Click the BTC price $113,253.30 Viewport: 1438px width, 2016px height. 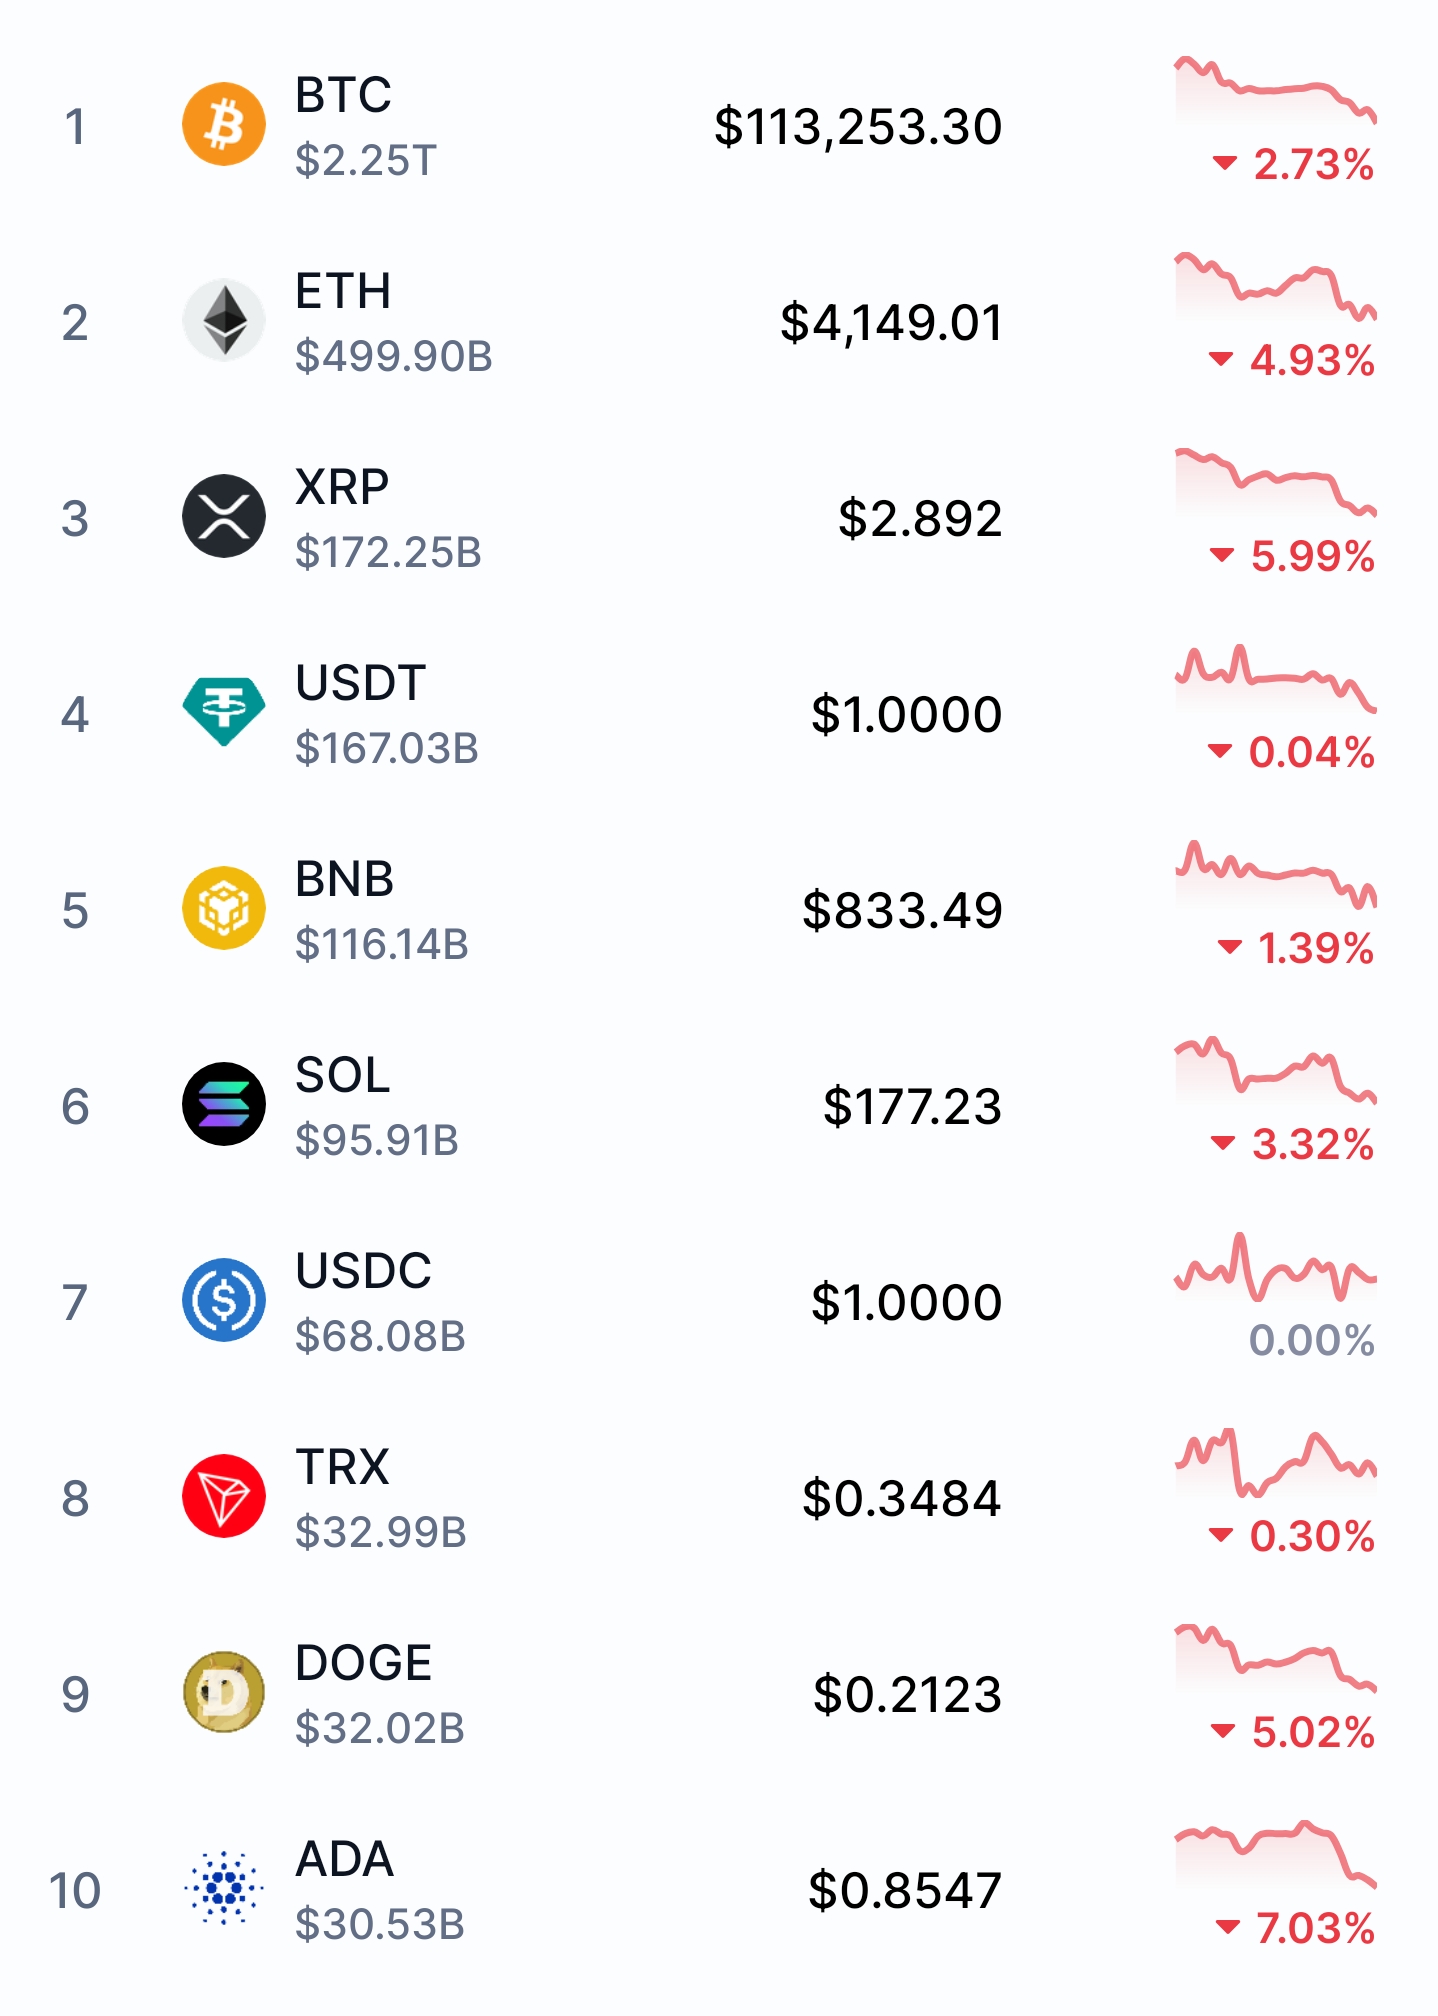click(858, 127)
